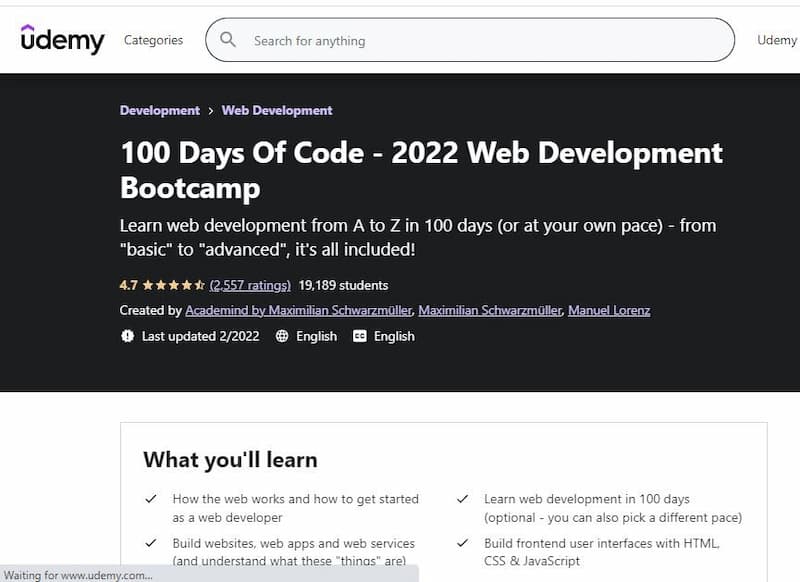
Task: Open the Categories menu
Action: (153, 40)
